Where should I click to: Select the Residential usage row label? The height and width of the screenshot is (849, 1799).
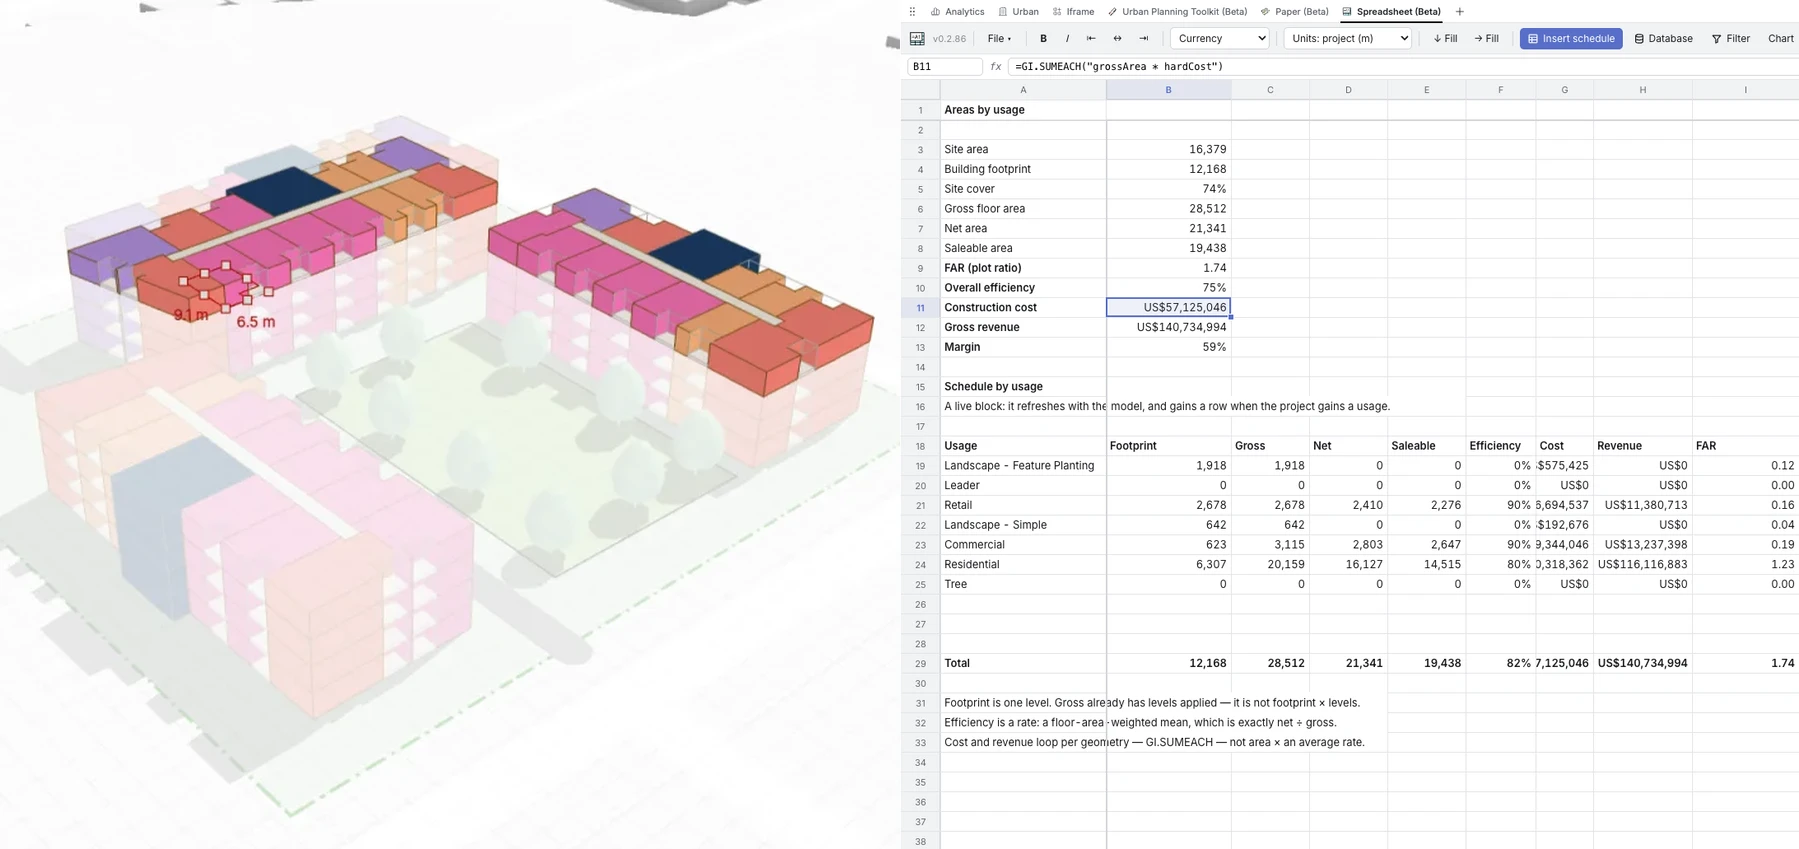click(x=1023, y=565)
